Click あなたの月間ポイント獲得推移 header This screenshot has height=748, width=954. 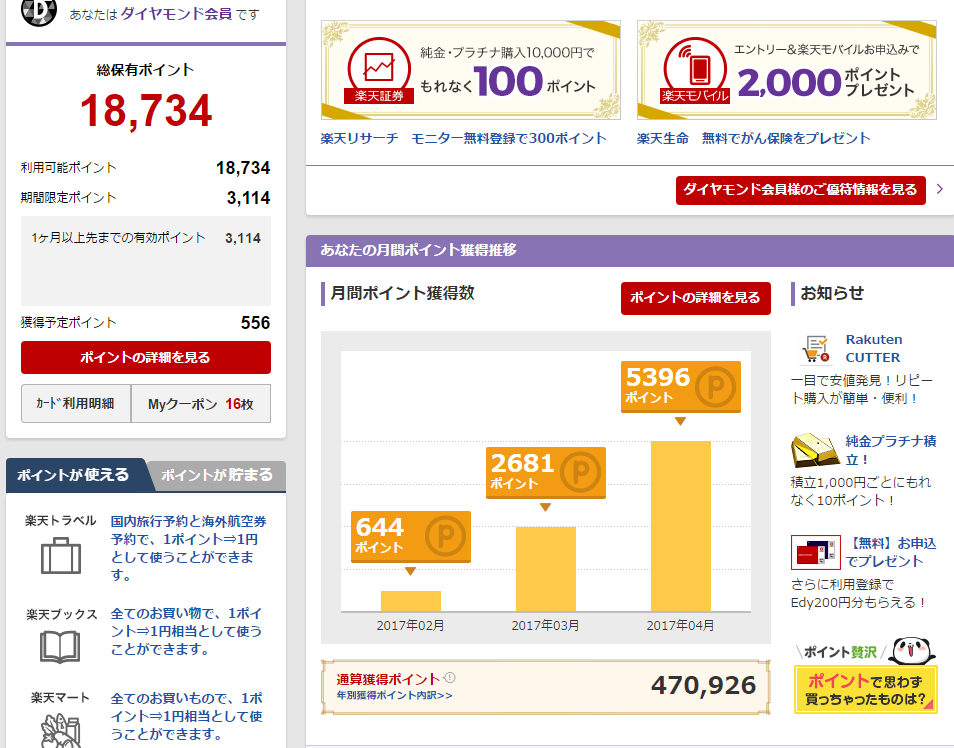(419, 250)
